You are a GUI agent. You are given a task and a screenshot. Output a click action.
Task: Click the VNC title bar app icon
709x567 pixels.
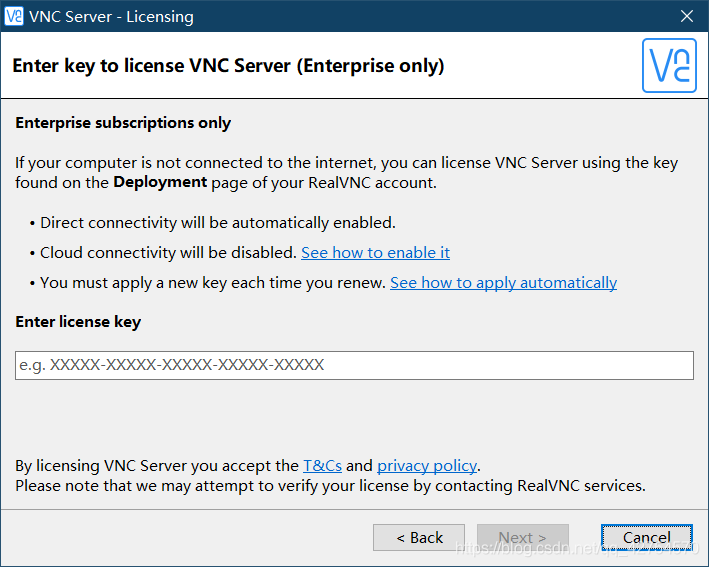click(14, 16)
